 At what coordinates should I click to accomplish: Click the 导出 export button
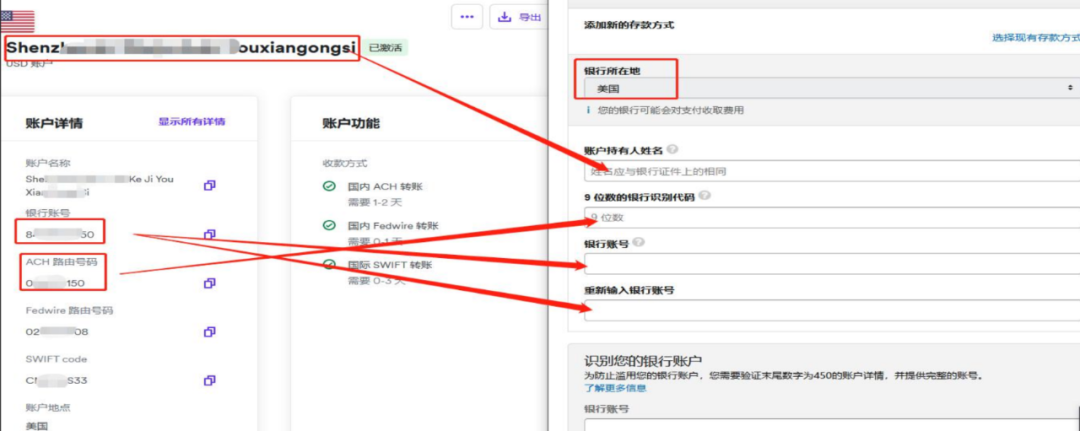(521, 16)
